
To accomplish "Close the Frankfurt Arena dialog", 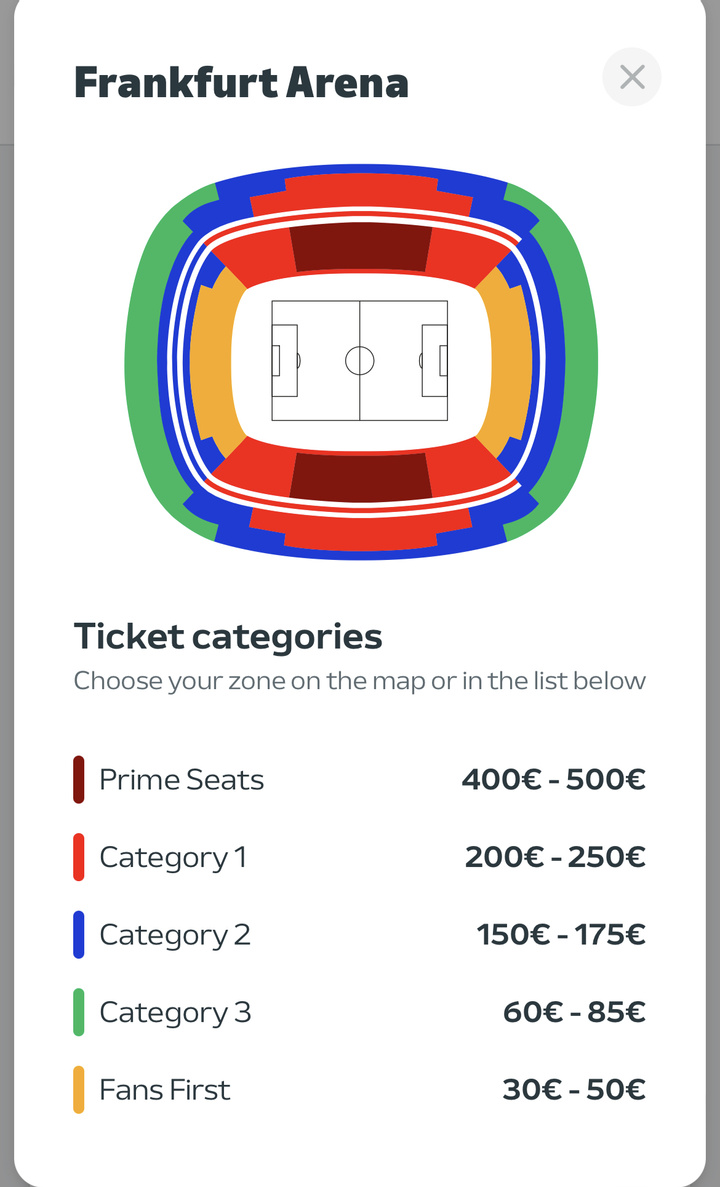I will pyautogui.click(x=631, y=76).
